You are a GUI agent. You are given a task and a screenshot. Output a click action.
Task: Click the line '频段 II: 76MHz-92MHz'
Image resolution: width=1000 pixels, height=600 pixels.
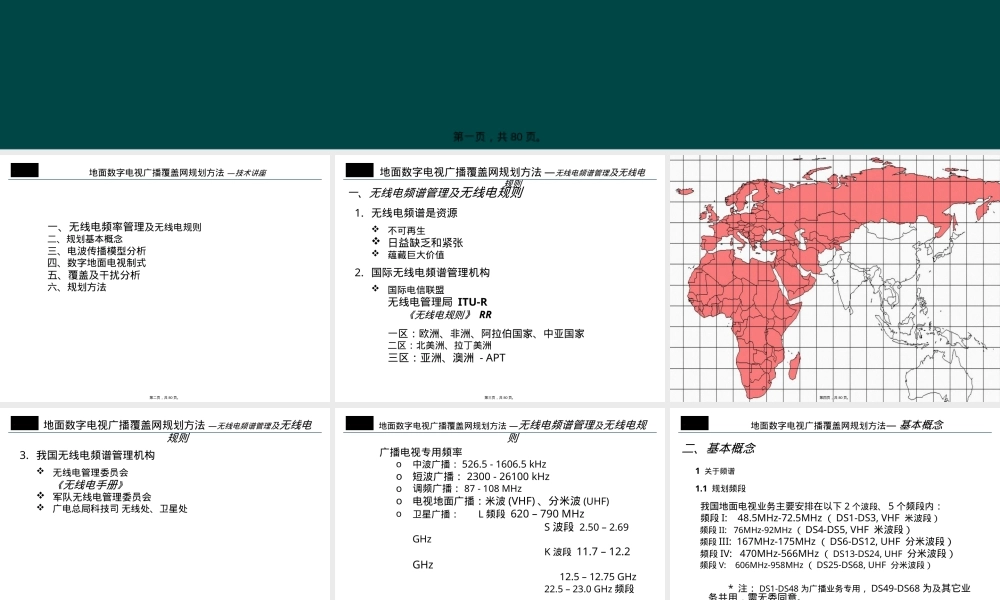pos(805,529)
